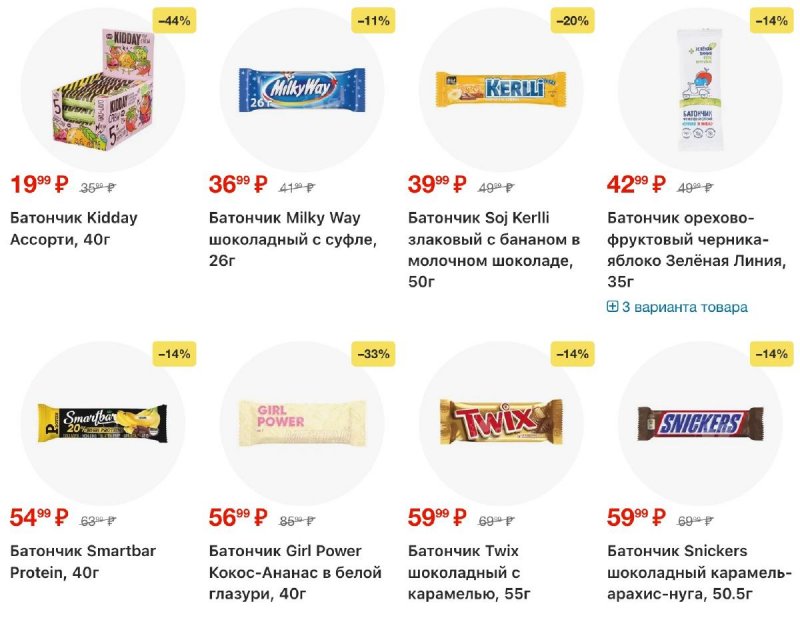Open Батончик Smartbar Protein, 40г title
Viewport: 800px width, 622px height.
(83, 562)
